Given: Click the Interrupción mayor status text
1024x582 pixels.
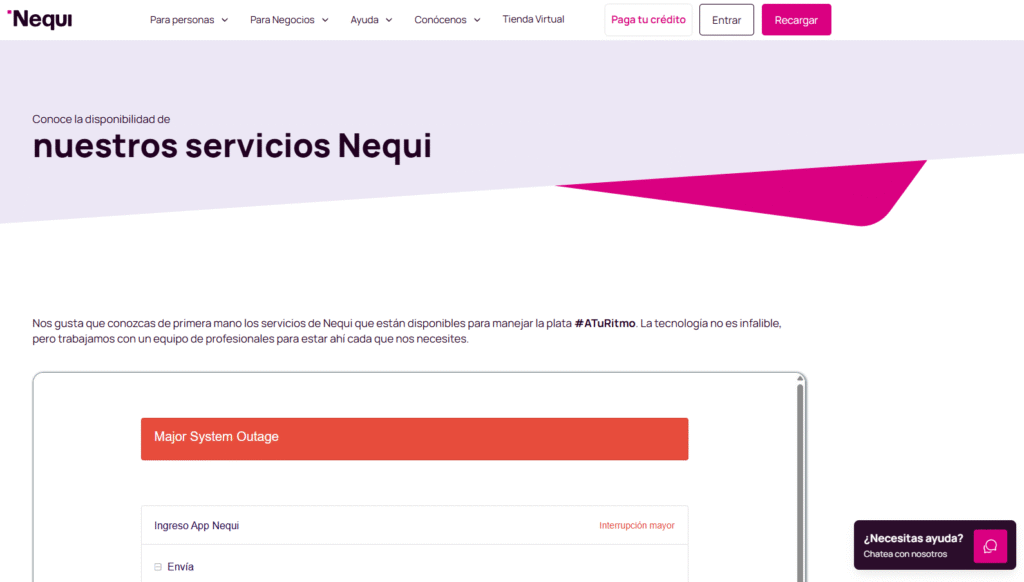Looking at the screenshot, I should point(636,525).
